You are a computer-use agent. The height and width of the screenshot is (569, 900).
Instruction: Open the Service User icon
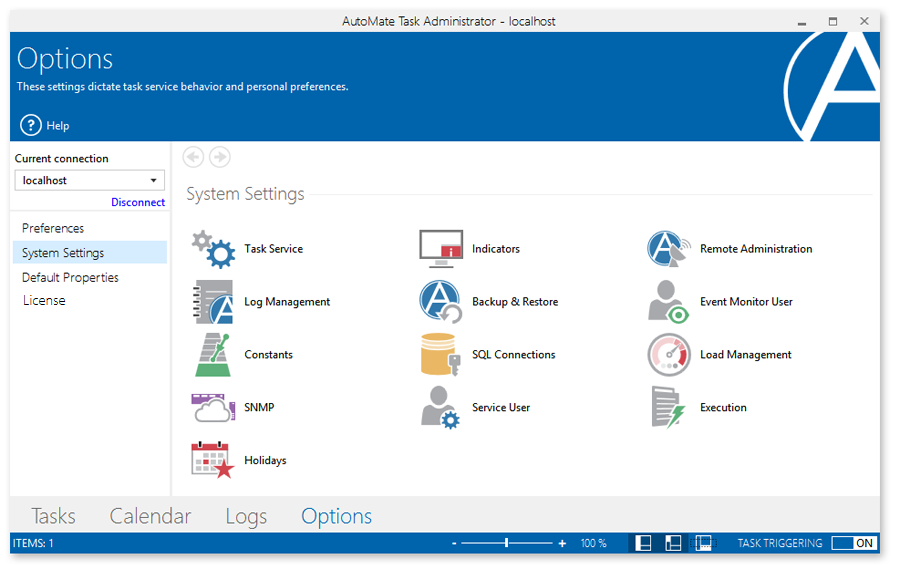point(441,408)
